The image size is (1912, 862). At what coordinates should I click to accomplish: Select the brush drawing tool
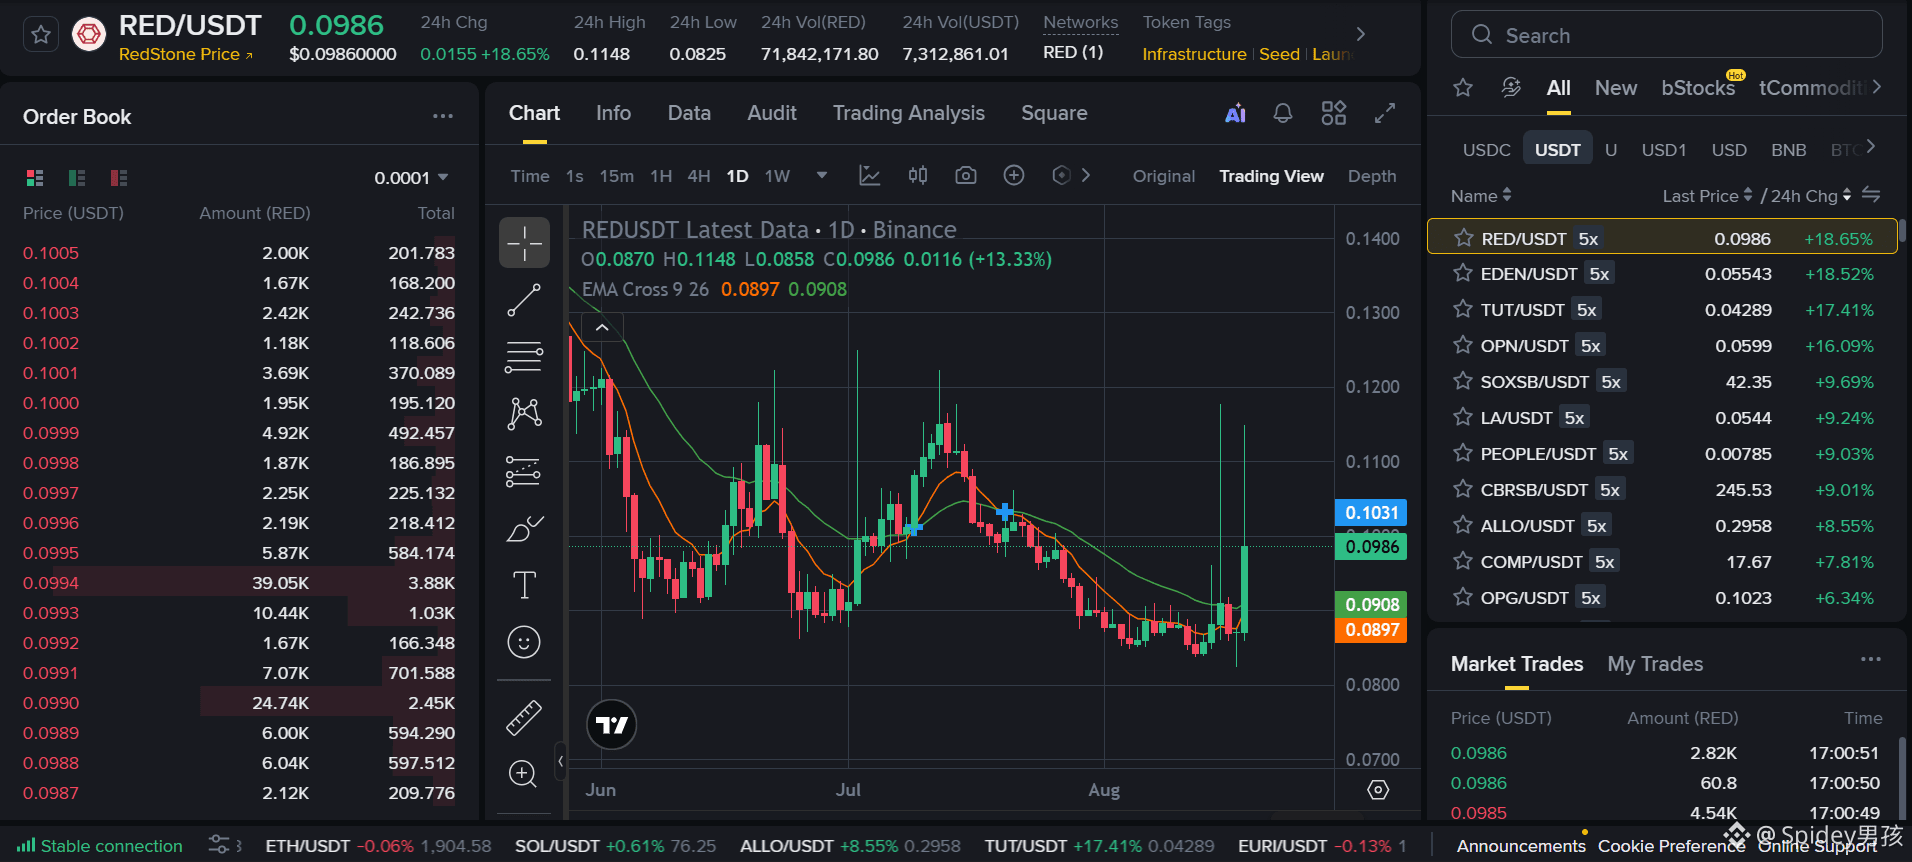tap(524, 528)
